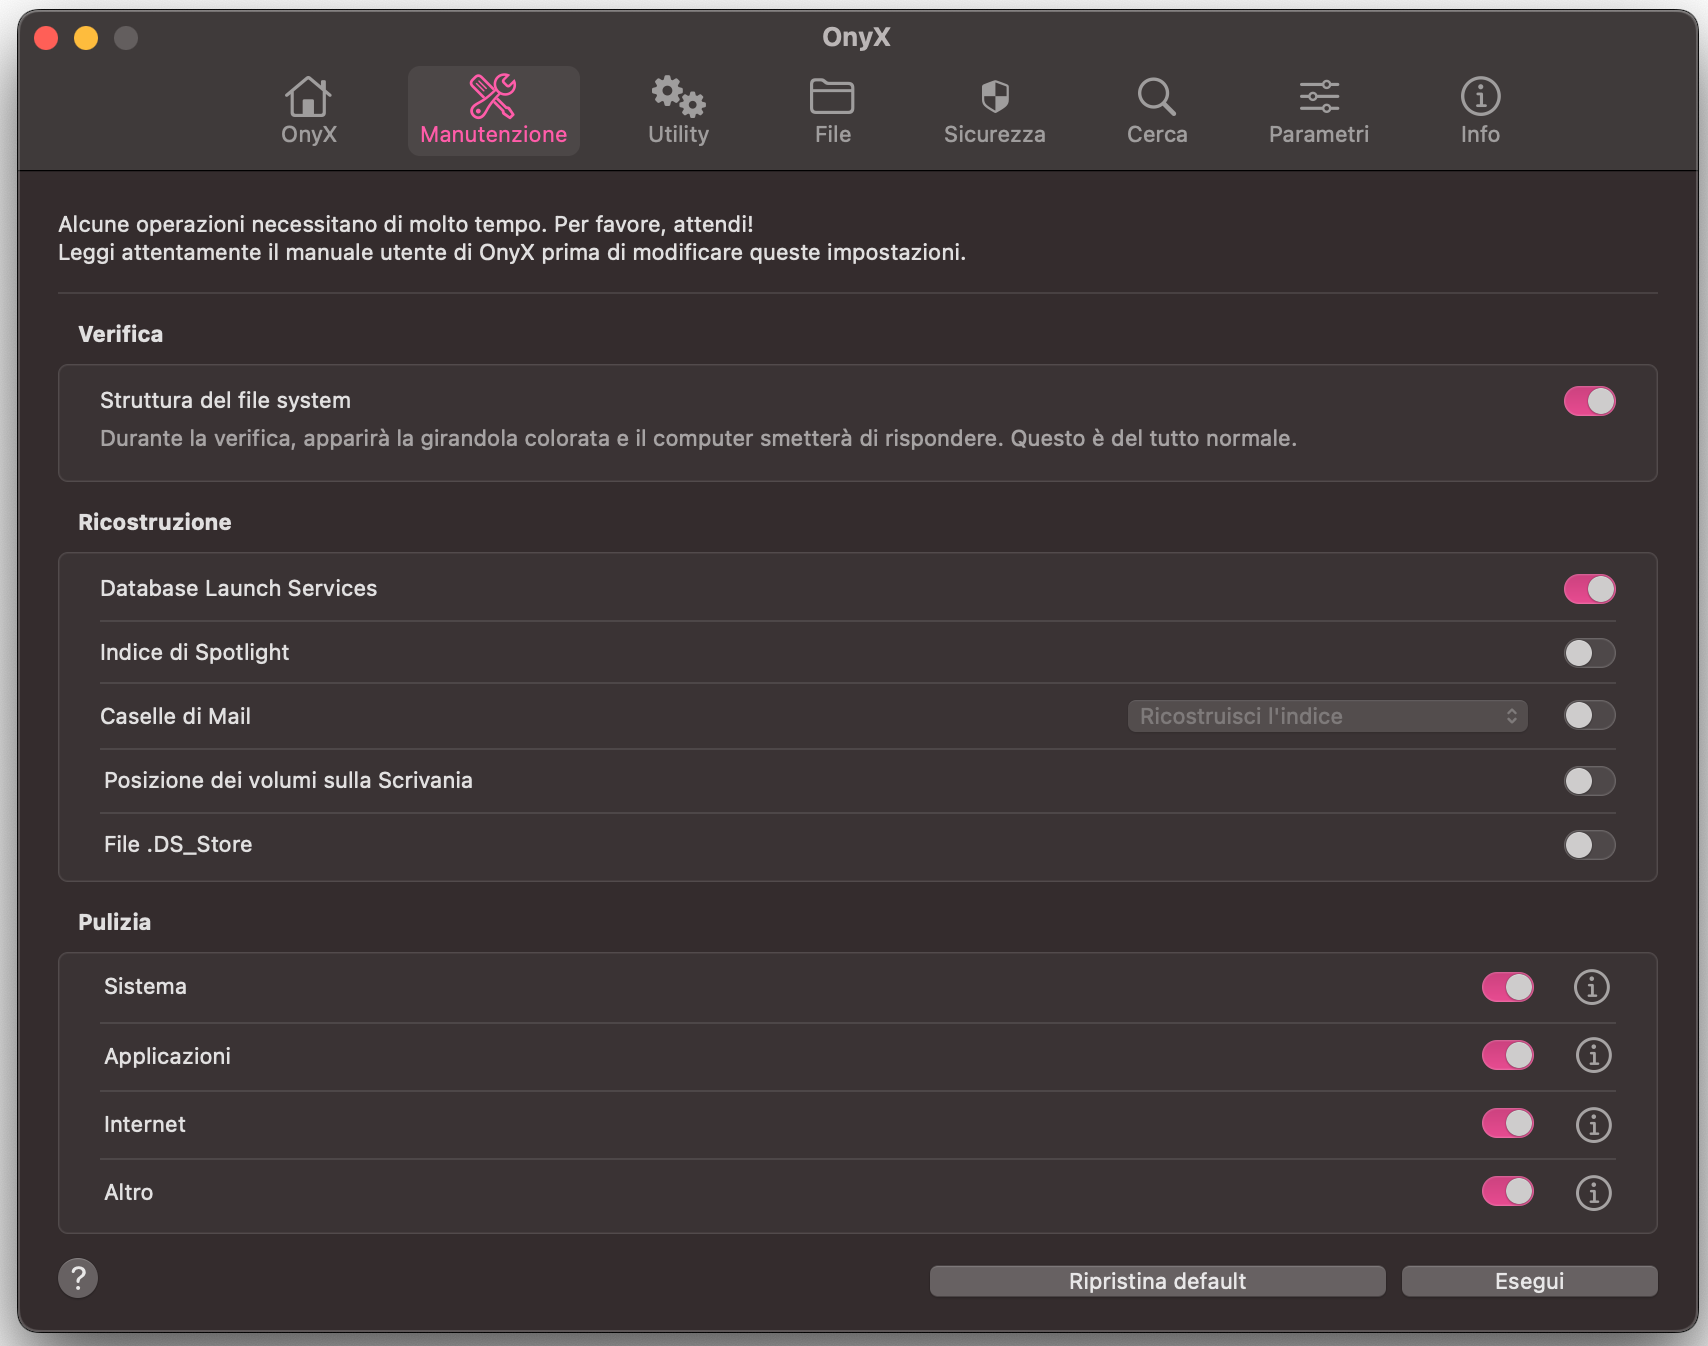Enable the File .DS_Store rebuild option
Image resolution: width=1708 pixels, height=1346 pixels.
point(1589,845)
